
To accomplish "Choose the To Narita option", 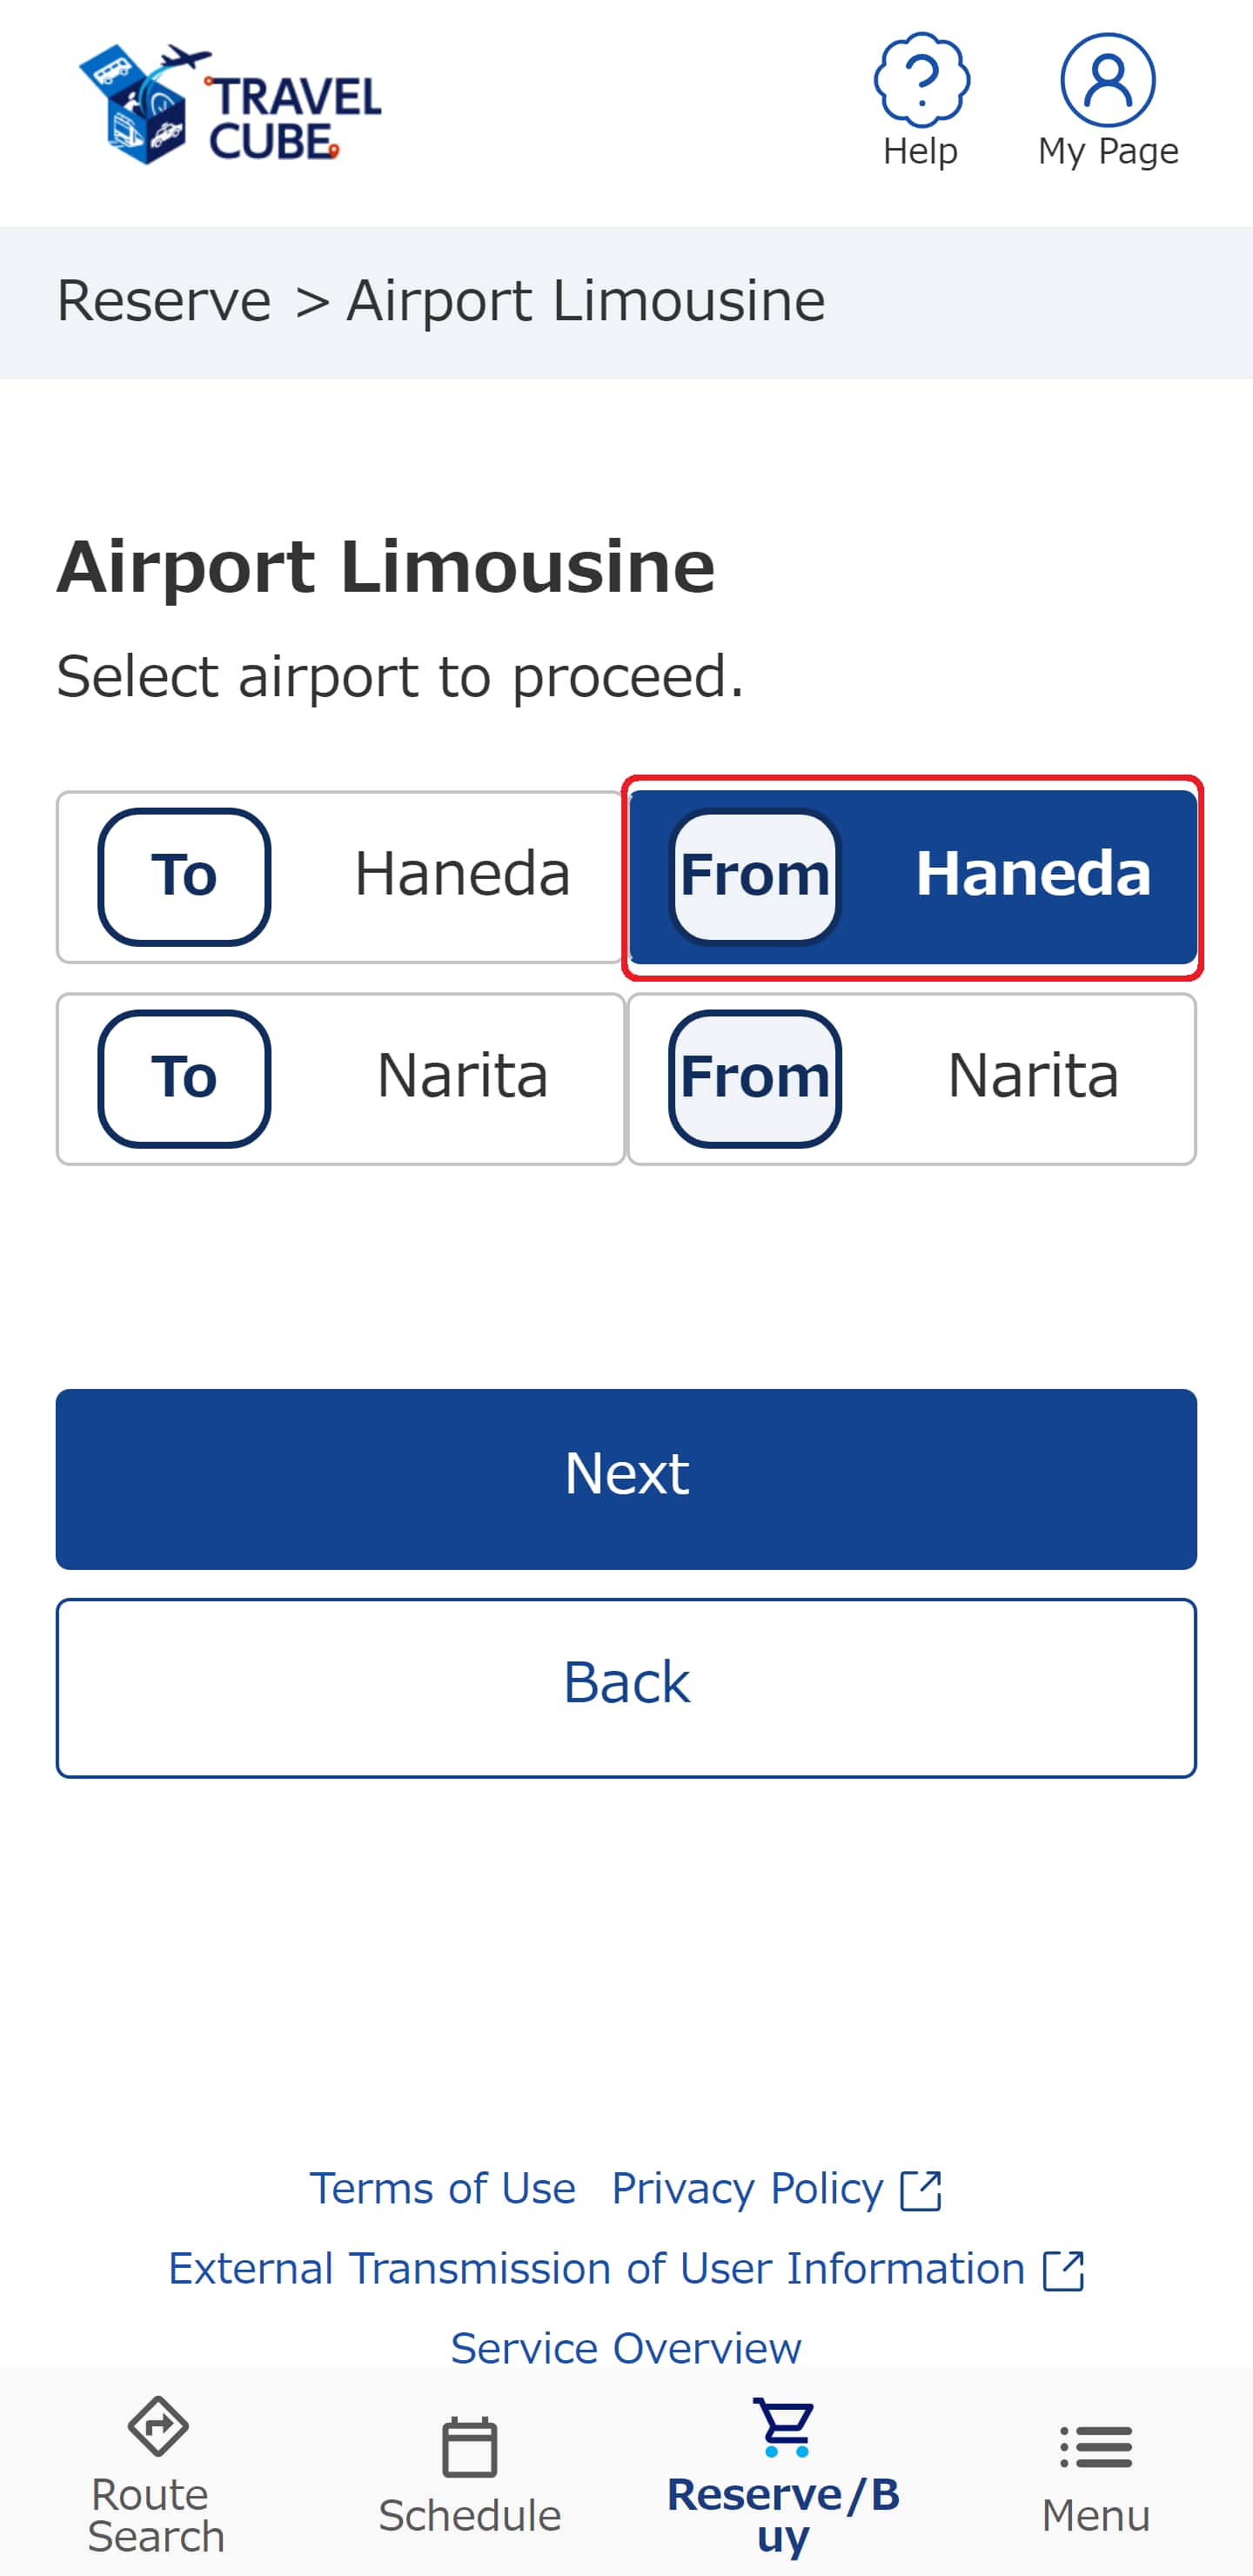I will [x=340, y=1078].
